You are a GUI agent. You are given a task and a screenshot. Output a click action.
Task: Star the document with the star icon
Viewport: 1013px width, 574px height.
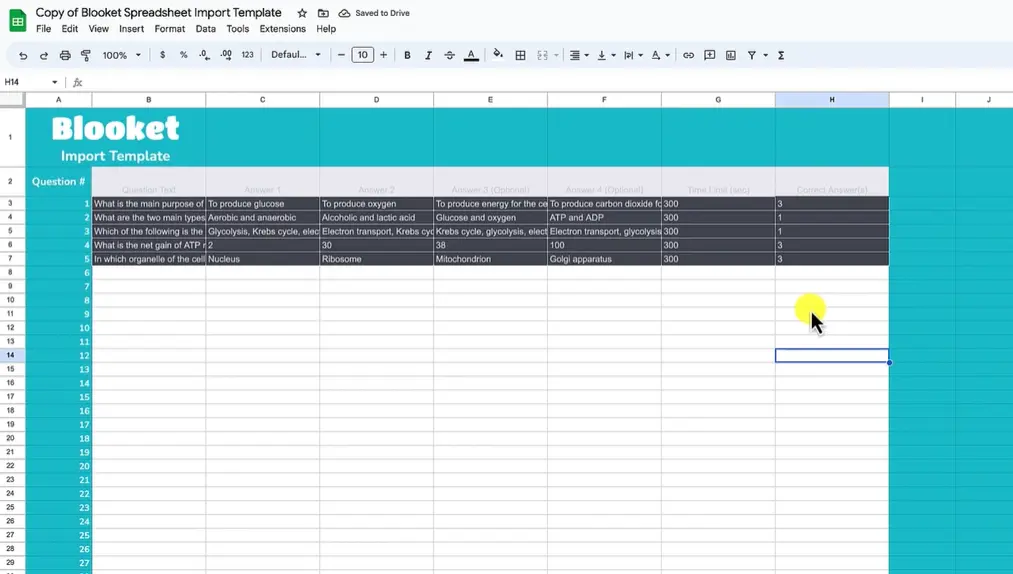point(302,13)
